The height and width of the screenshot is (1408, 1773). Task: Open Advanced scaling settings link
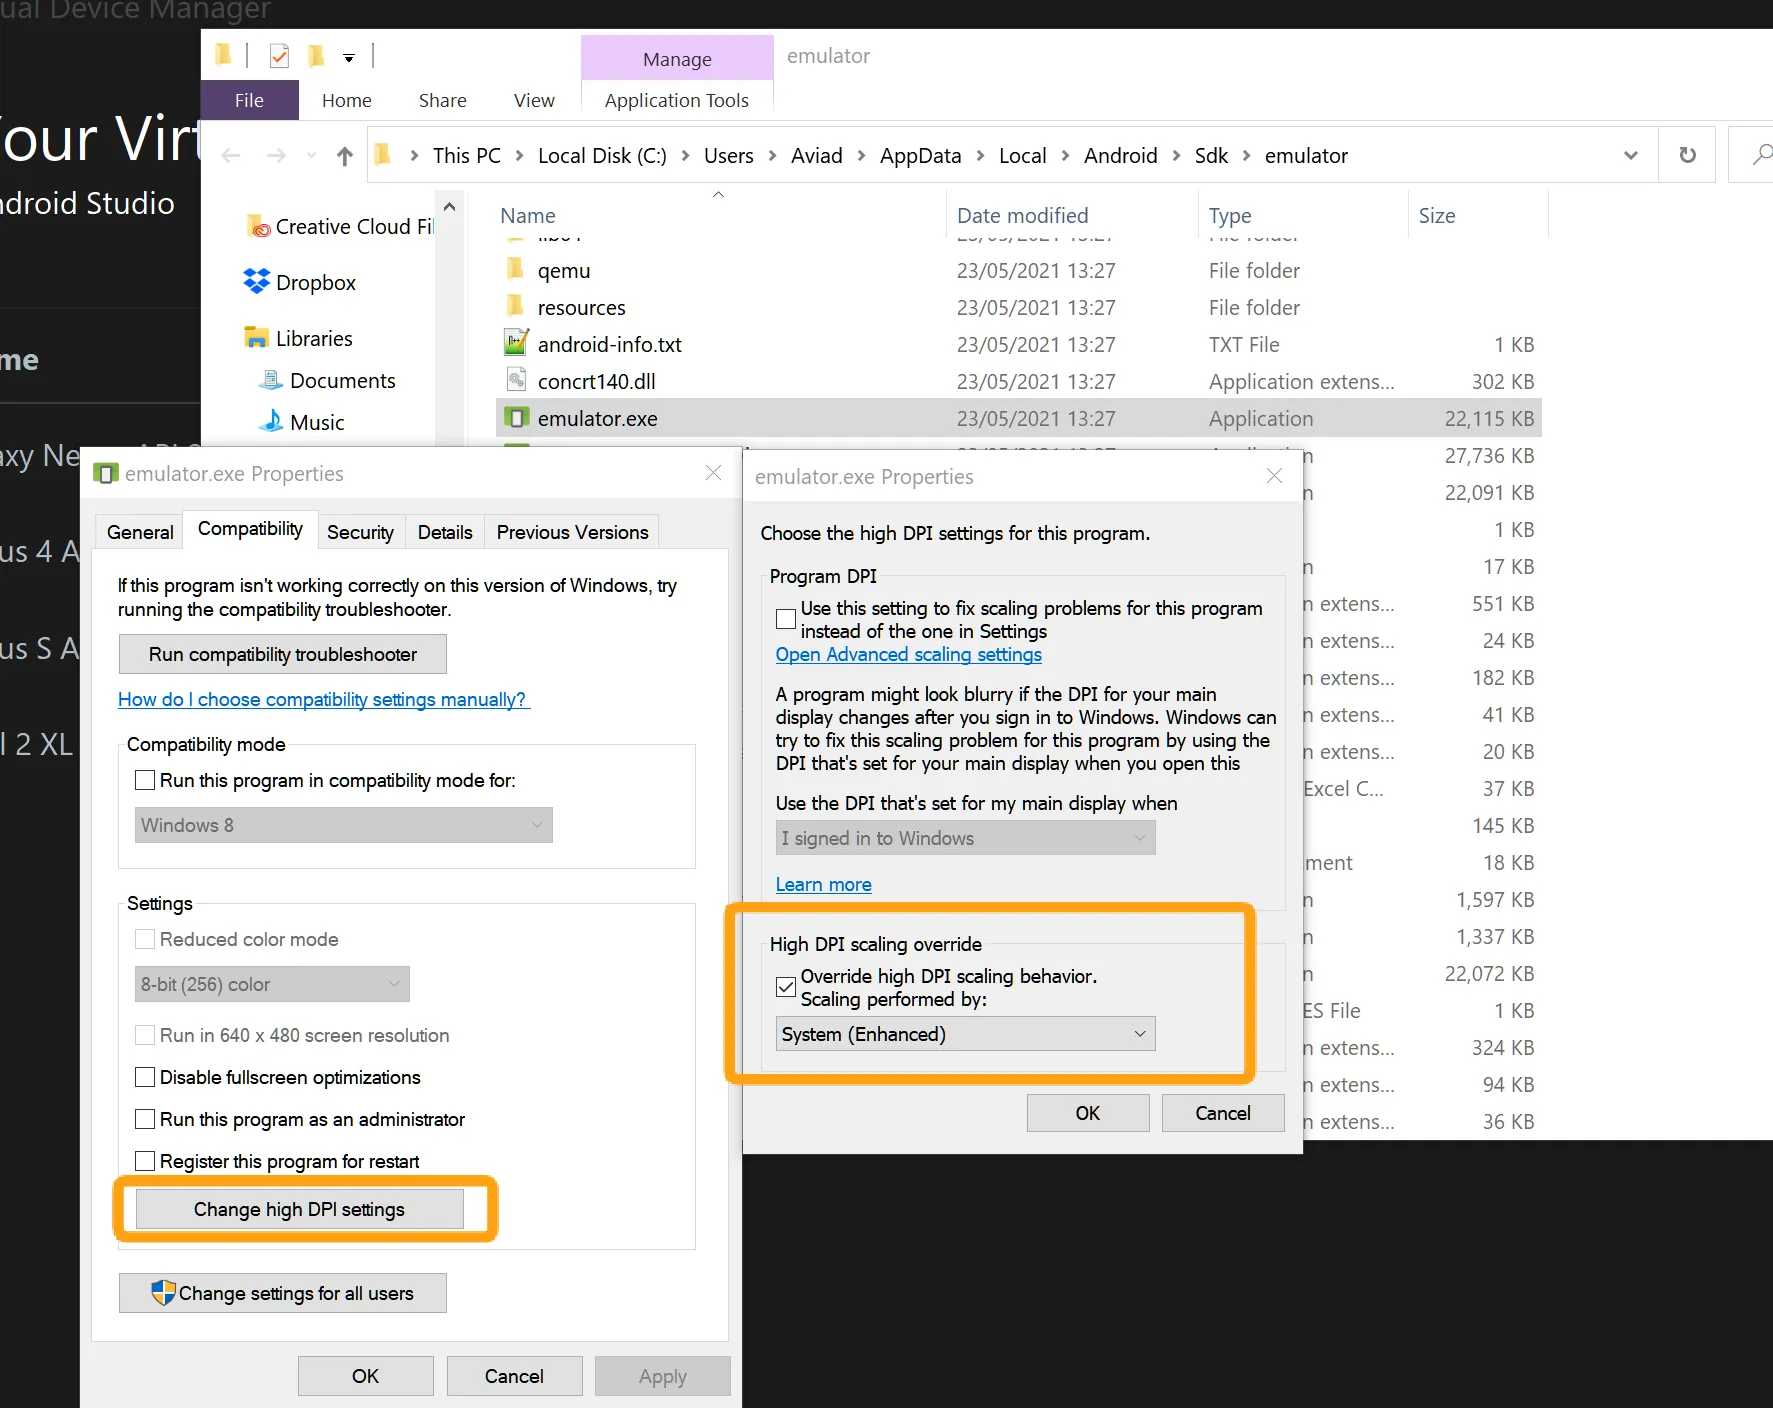(x=909, y=654)
